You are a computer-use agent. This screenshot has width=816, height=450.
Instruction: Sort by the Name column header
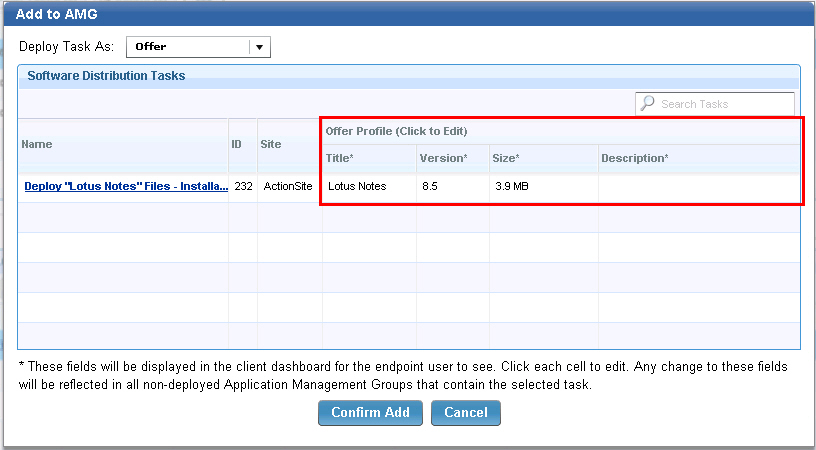pyautogui.click(x=124, y=145)
